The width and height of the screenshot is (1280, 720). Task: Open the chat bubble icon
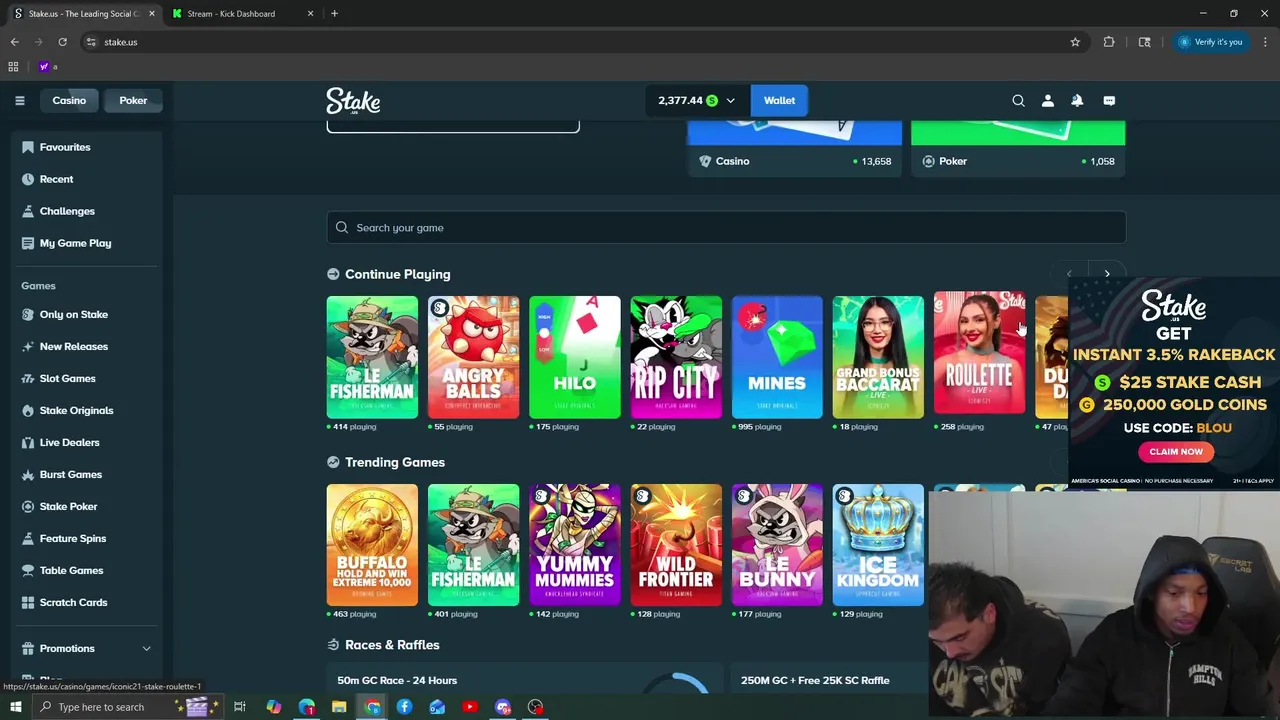pyautogui.click(x=1108, y=100)
